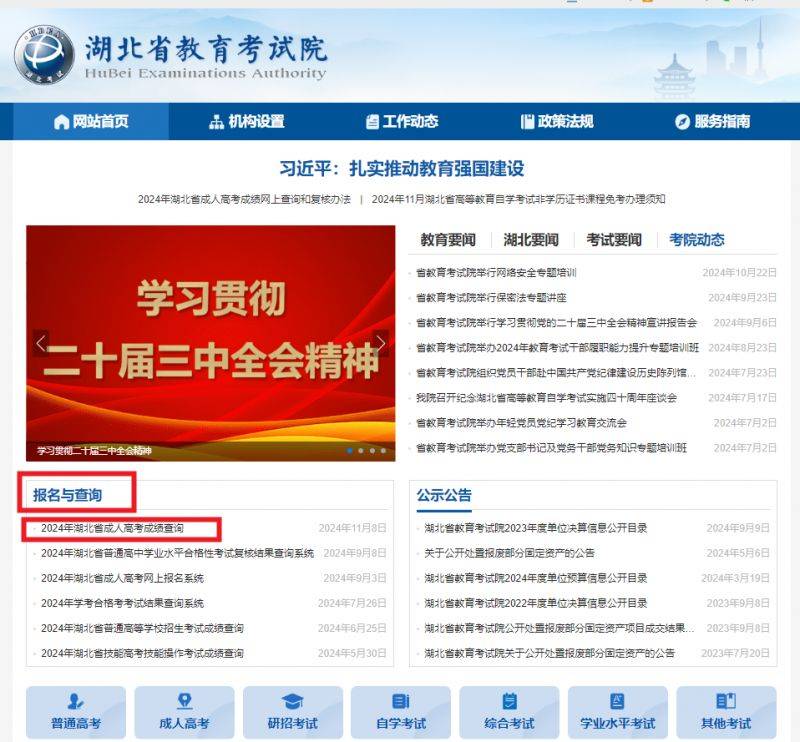This screenshot has height=742, width=800.
Task: Click the headline 习近平：扎实推动教育强国建设
Action: tap(401, 168)
